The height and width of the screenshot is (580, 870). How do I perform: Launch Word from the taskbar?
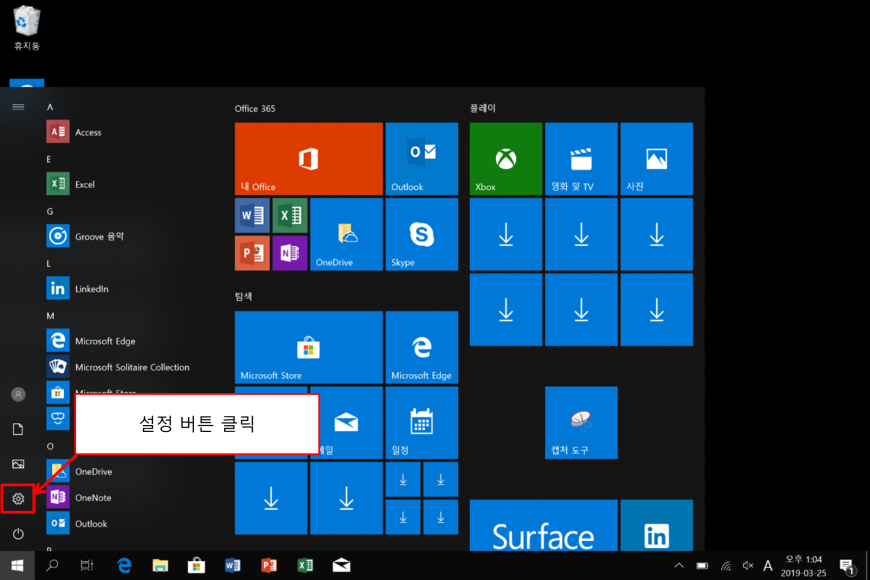232,566
